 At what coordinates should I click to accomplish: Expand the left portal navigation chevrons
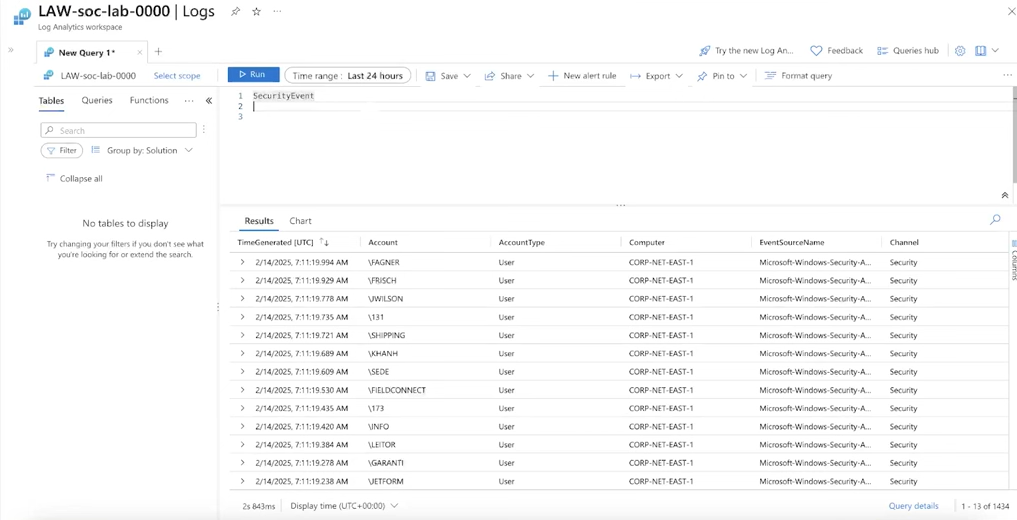point(11,50)
